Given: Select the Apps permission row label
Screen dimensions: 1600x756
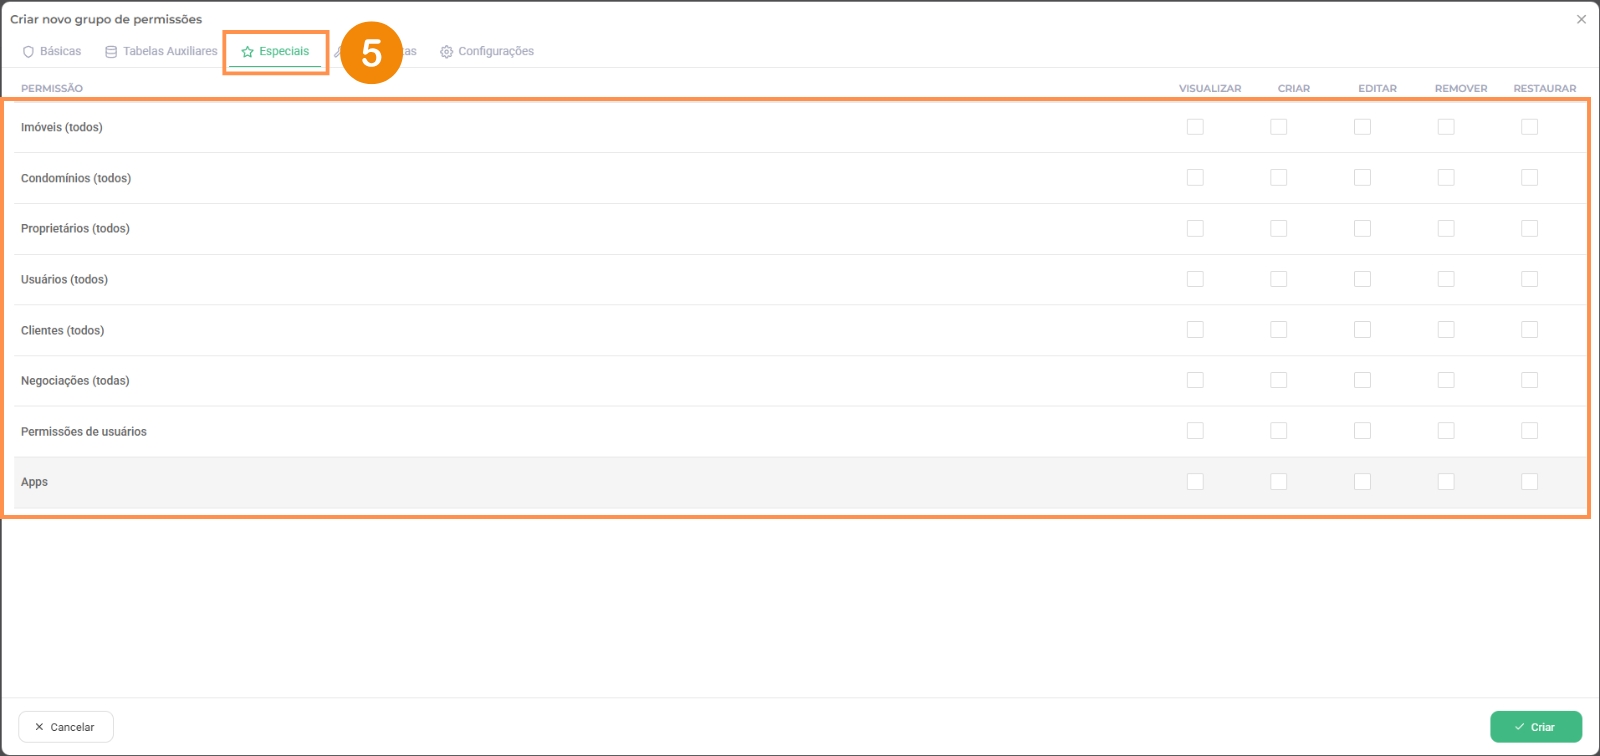Looking at the screenshot, I should pyautogui.click(x=35, y=482).
